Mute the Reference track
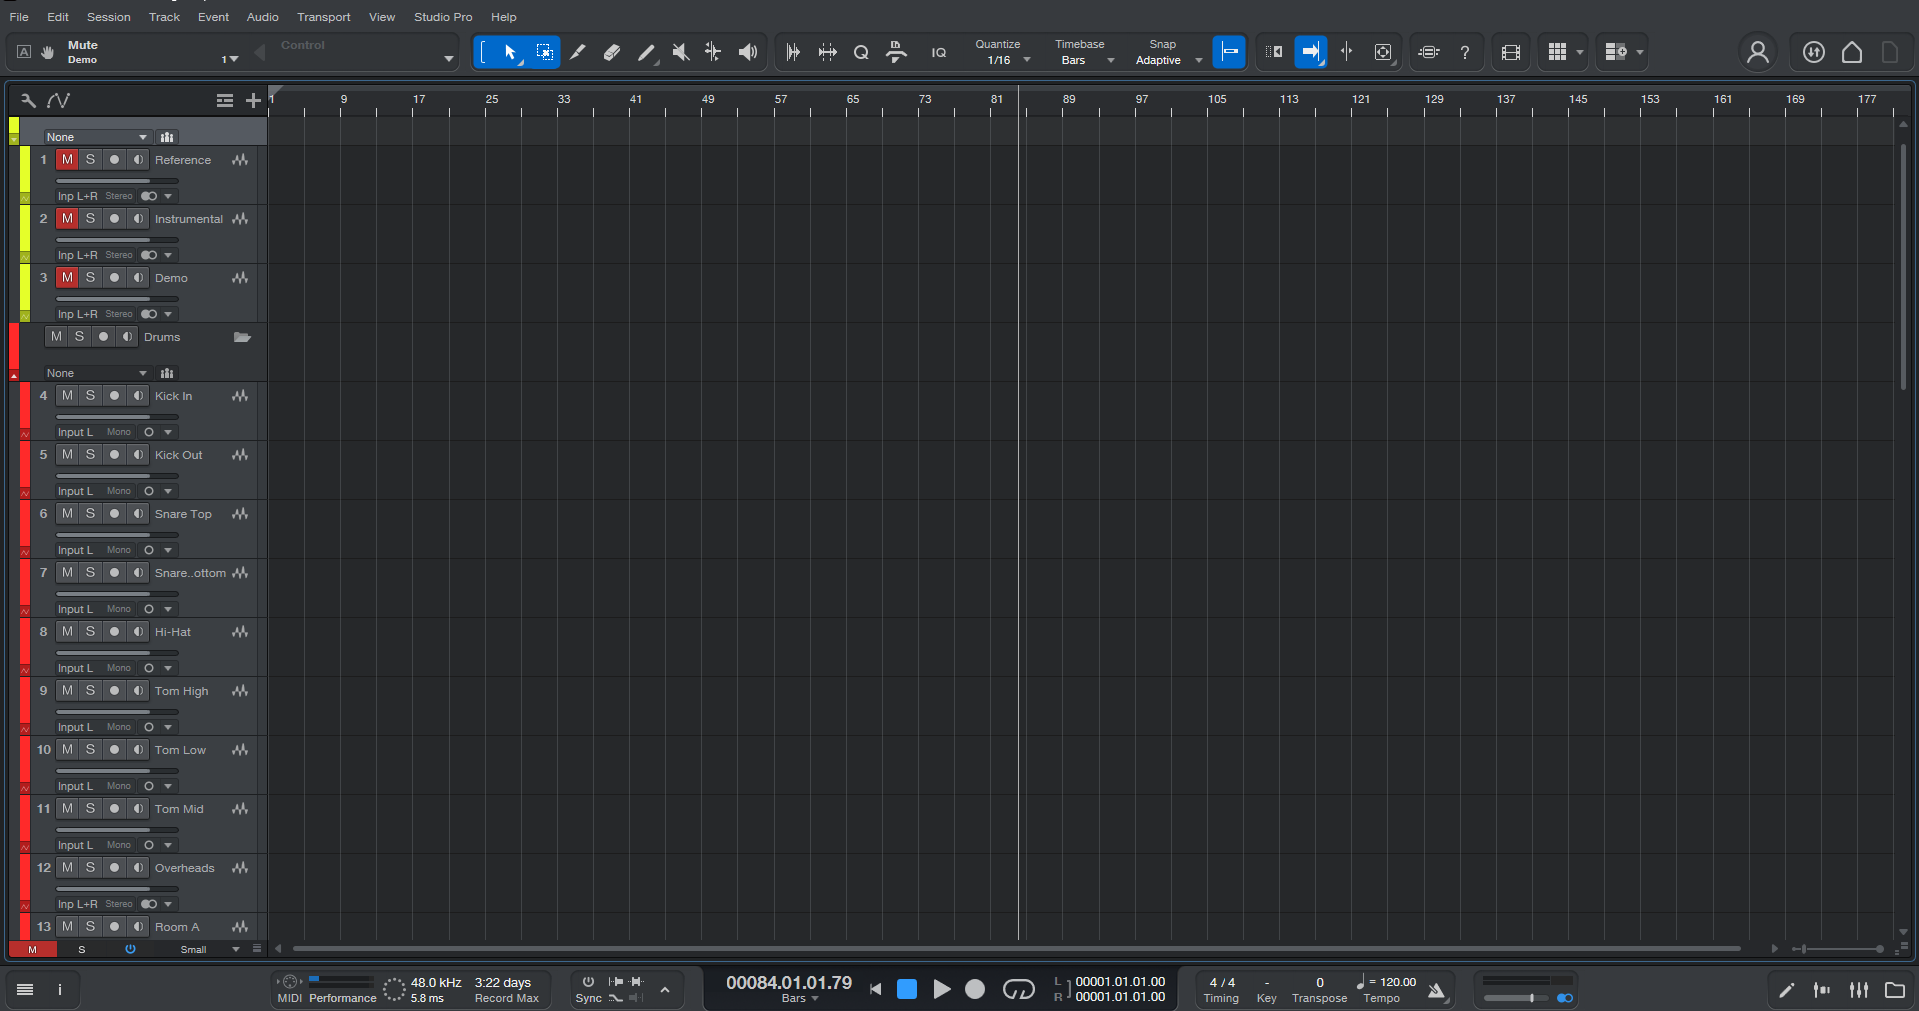The image size is (1919, 1011). coord(67,159)
